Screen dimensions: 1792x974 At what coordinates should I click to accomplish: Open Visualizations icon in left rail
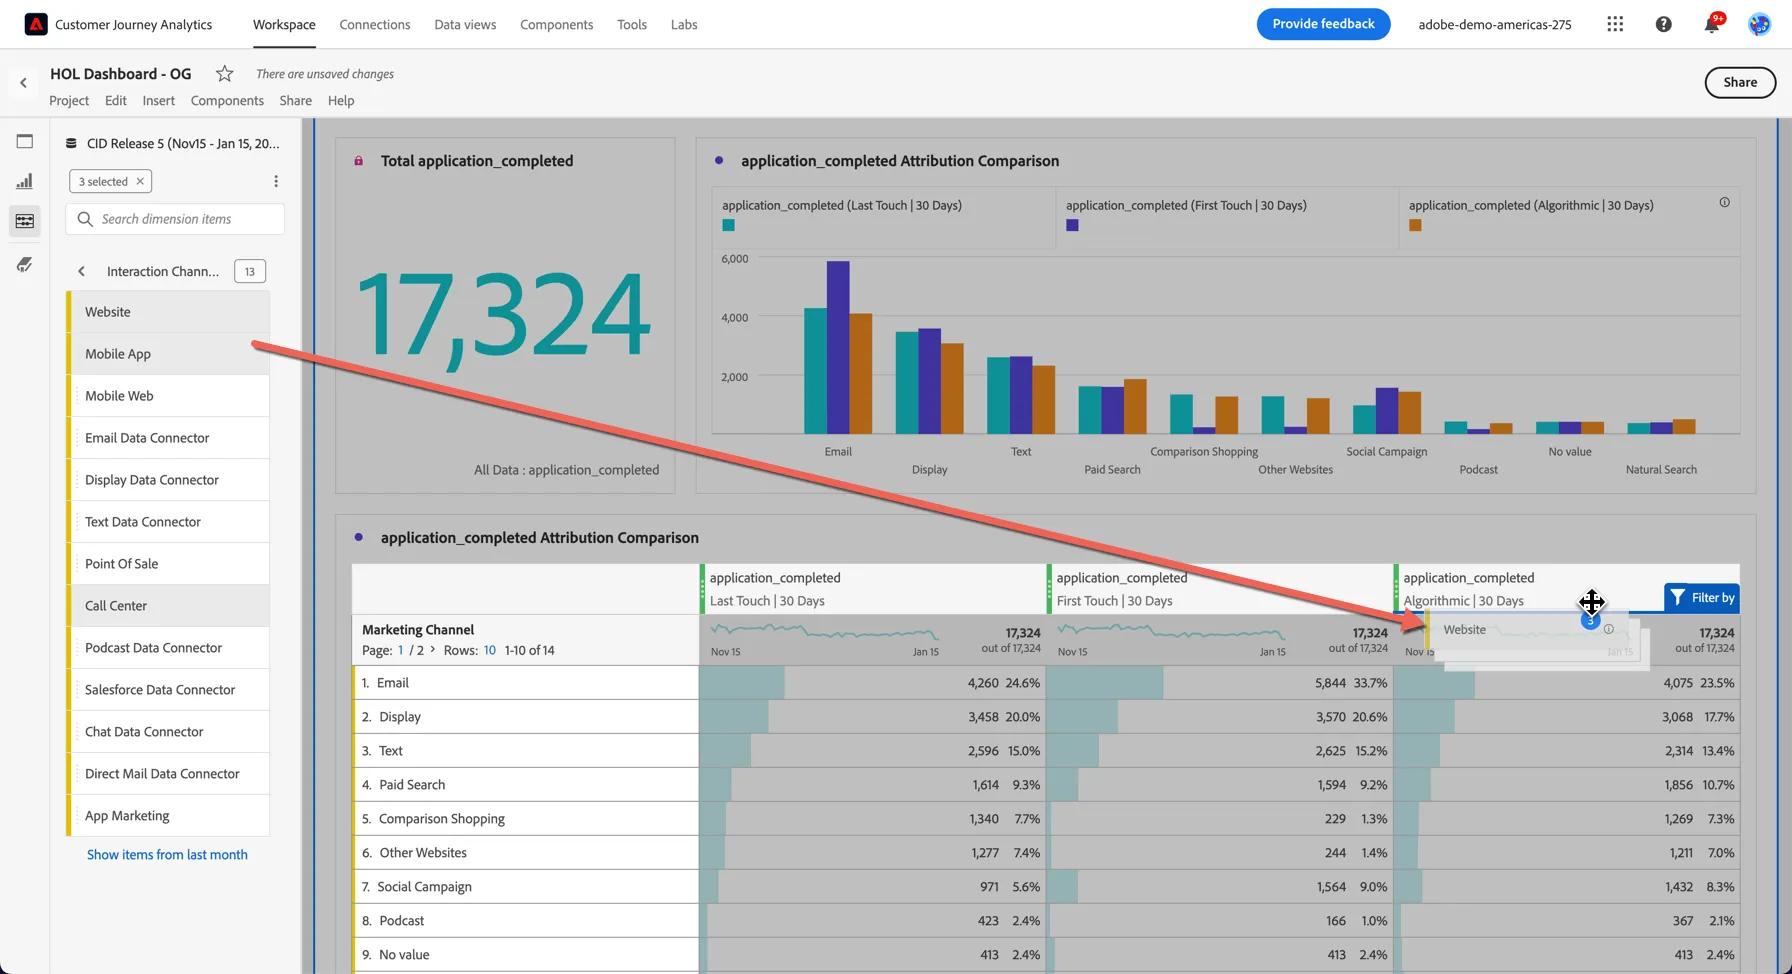coord(25,181)
